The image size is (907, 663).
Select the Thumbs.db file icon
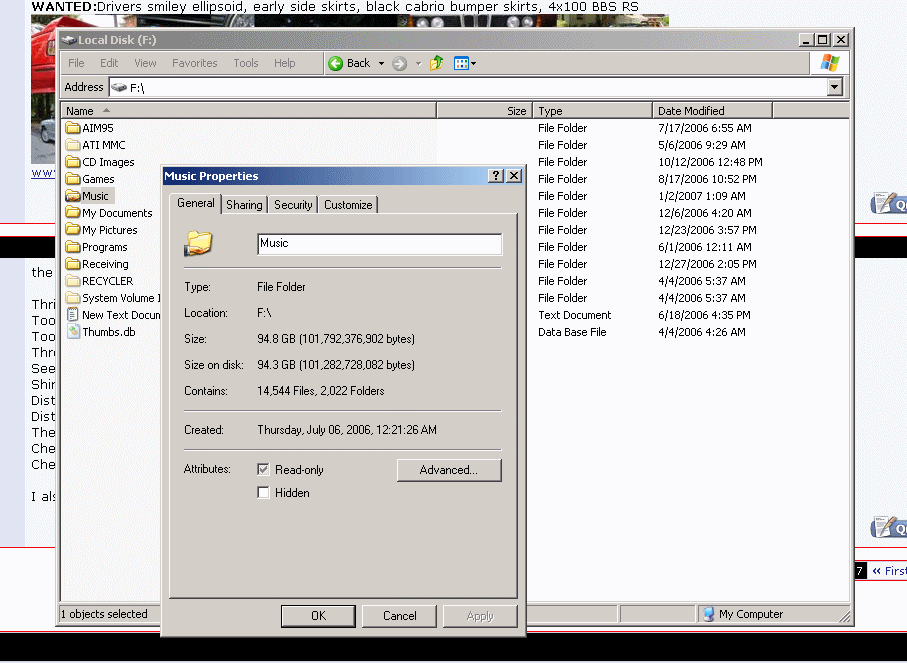coord(73,332)
